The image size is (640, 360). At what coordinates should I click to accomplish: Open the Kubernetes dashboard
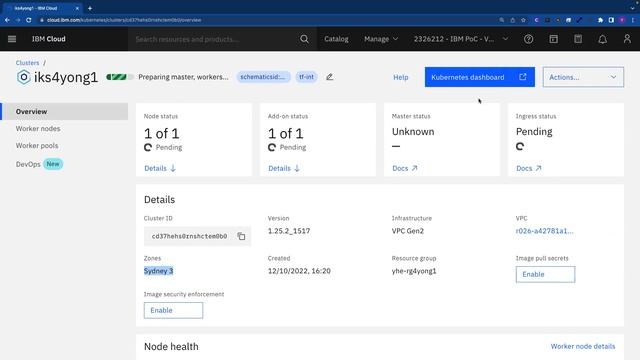point(480,77)
